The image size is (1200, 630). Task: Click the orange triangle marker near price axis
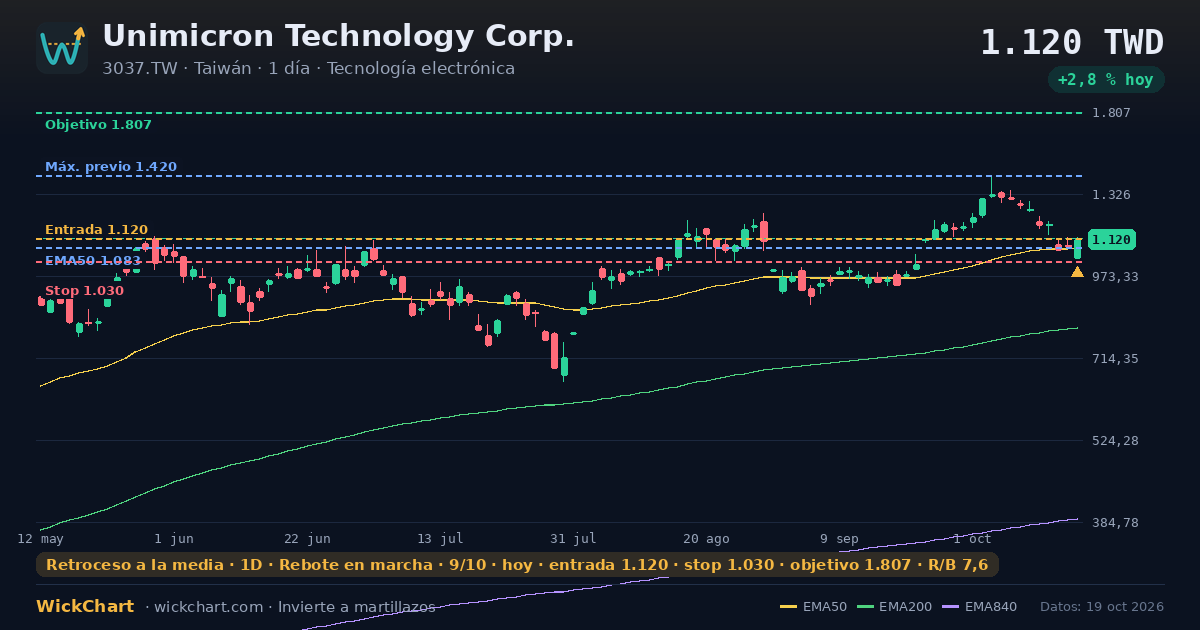coord(1077,272)
